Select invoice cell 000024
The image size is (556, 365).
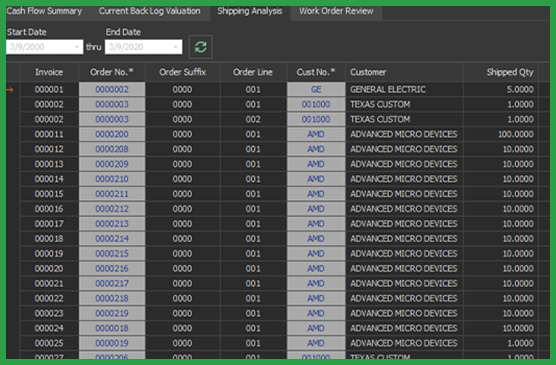click(49, 328)
